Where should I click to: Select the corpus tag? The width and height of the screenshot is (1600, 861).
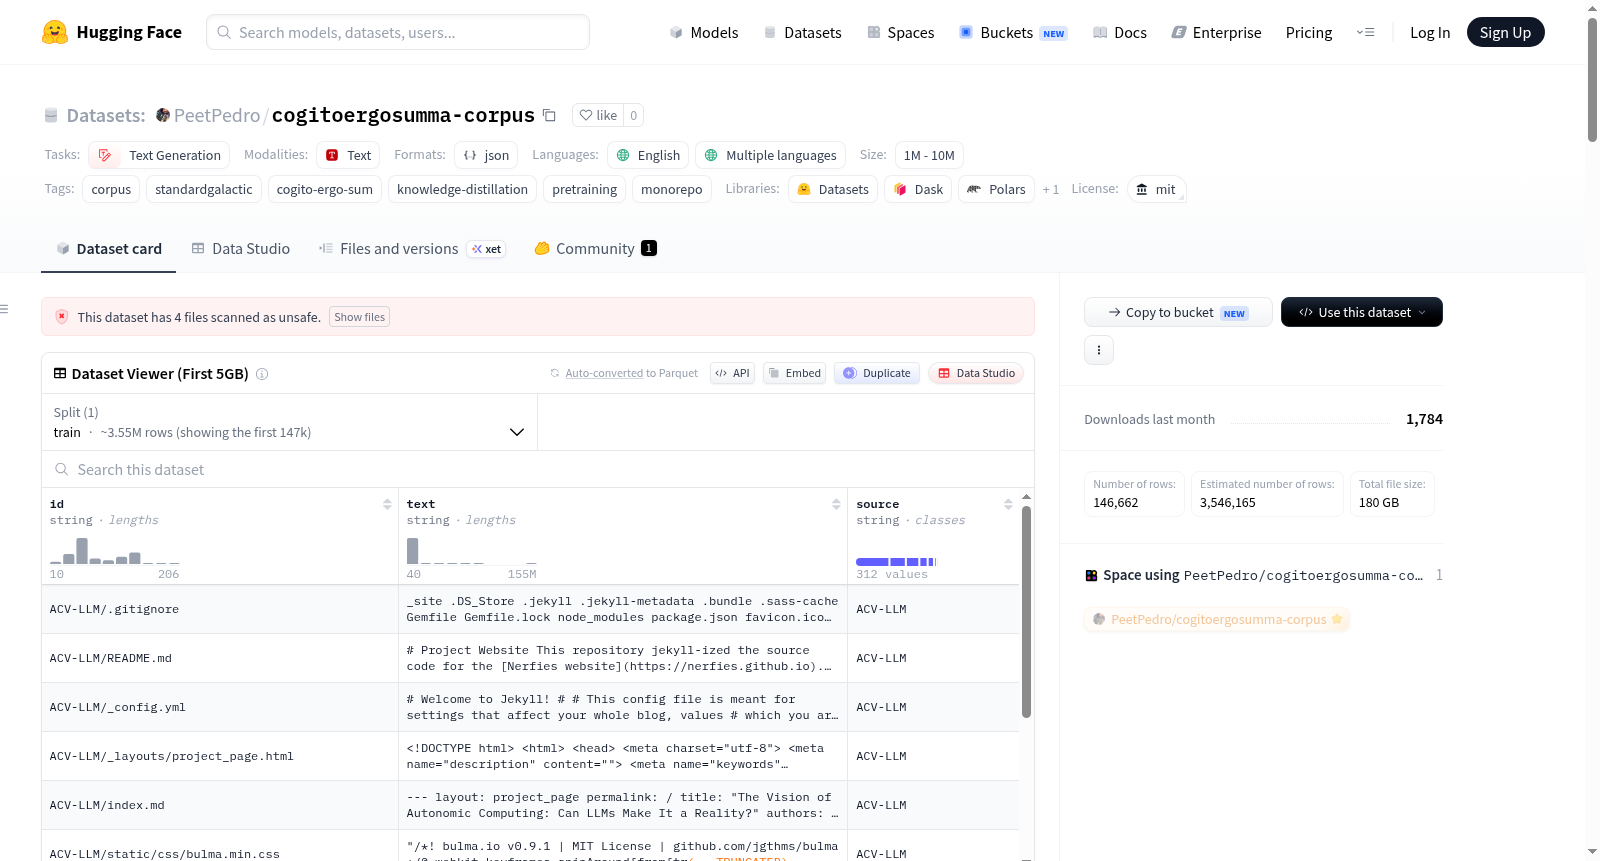pos(111,189)
